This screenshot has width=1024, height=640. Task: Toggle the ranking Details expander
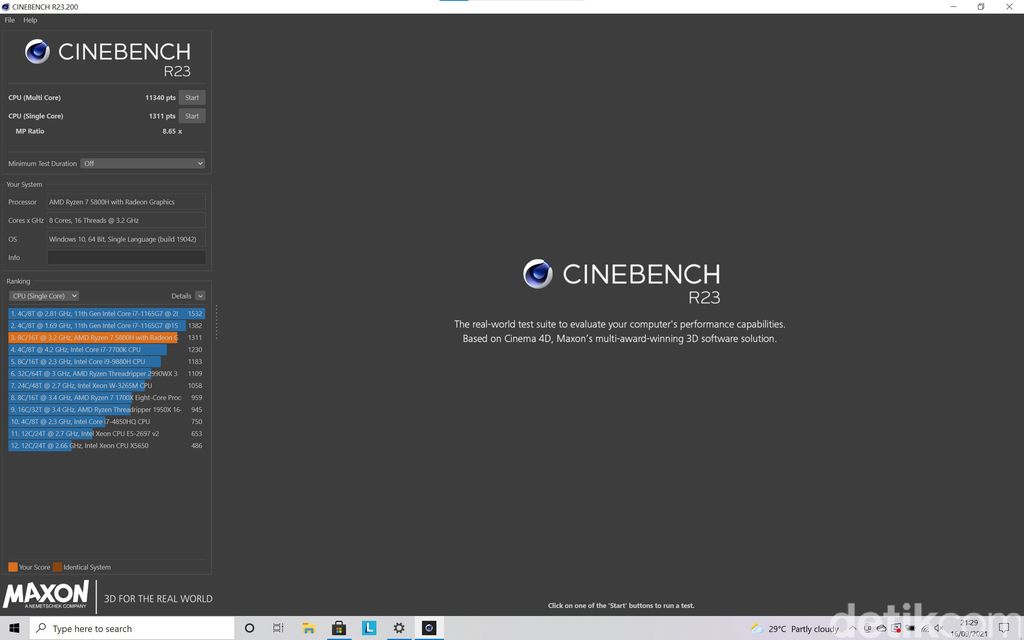click(200, 296)
